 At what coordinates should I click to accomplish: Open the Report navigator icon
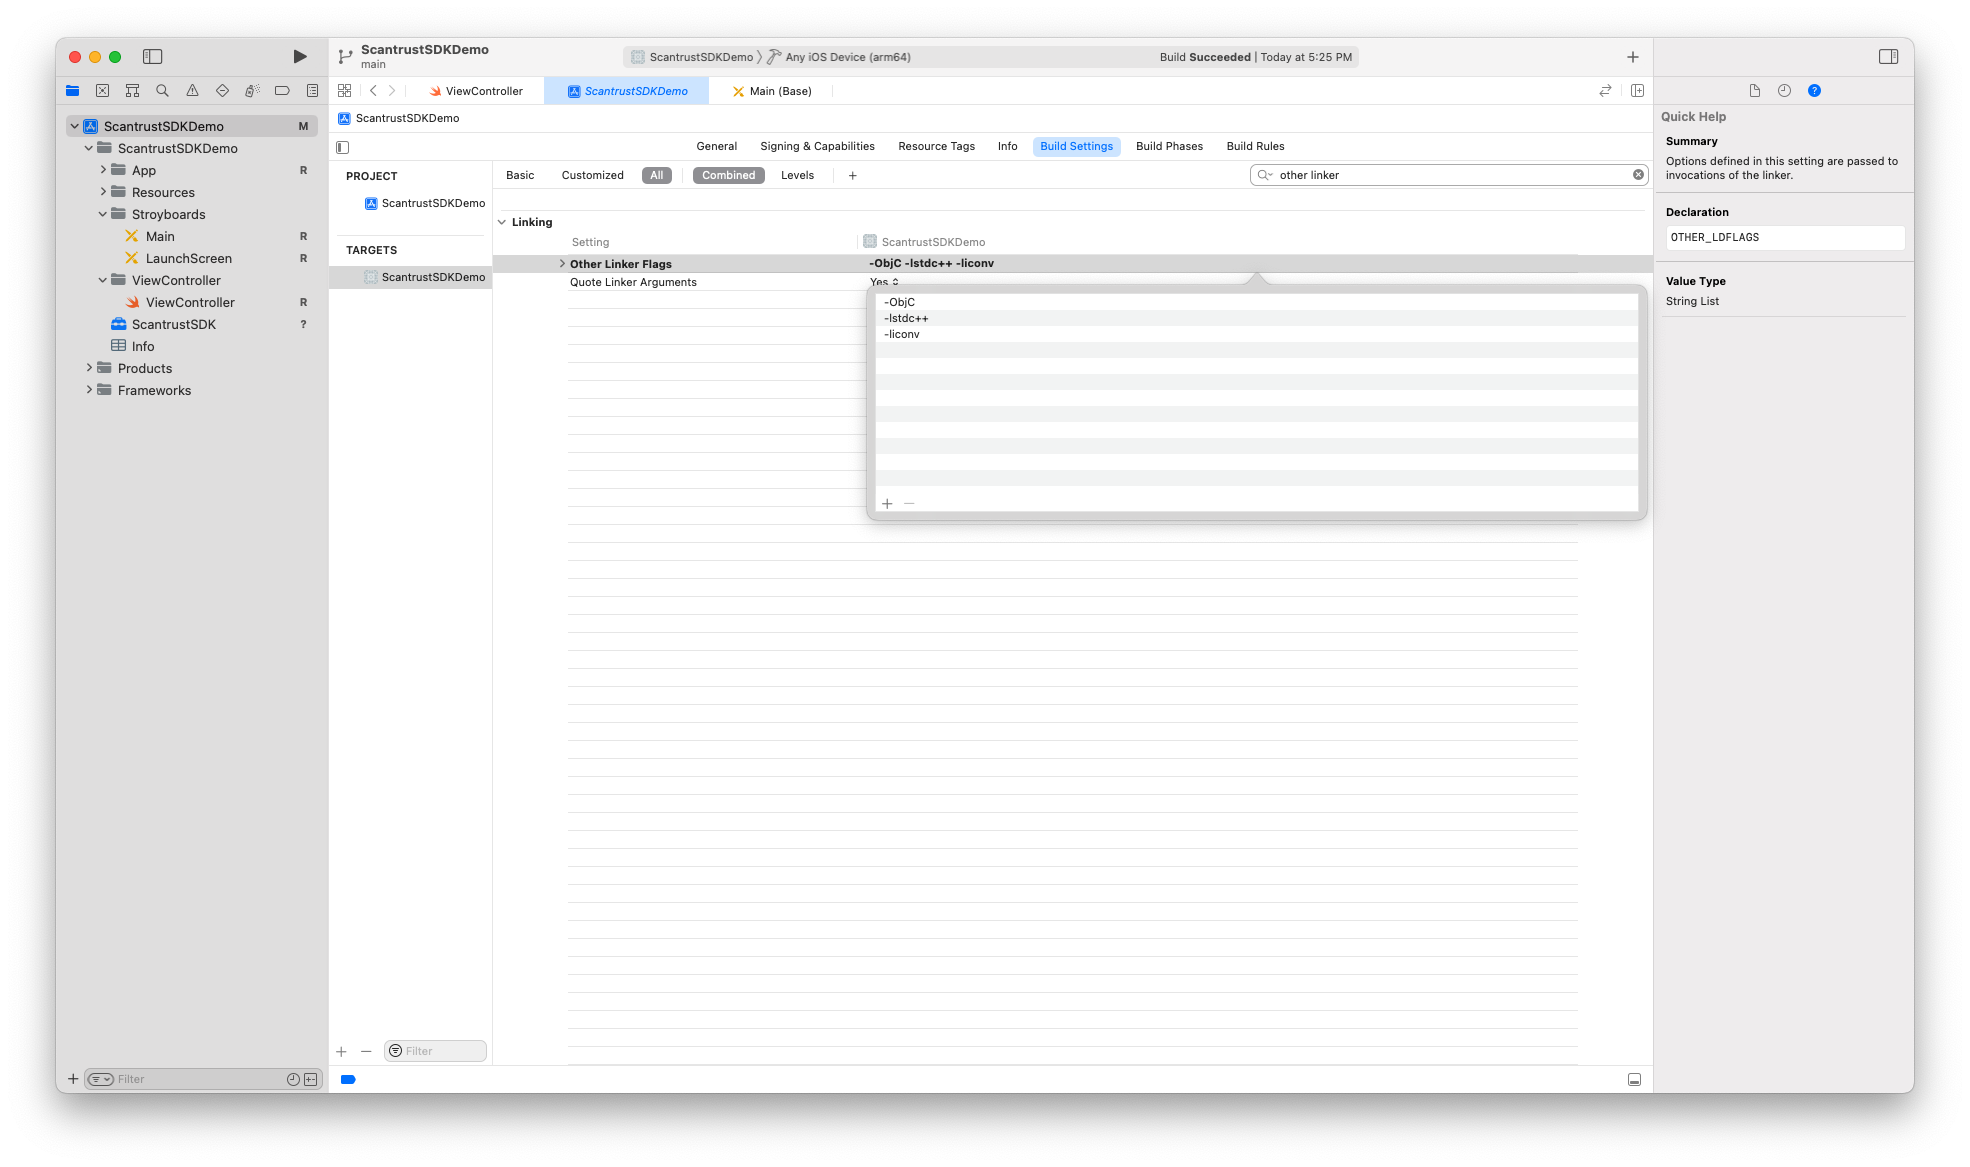click(312, 91)
